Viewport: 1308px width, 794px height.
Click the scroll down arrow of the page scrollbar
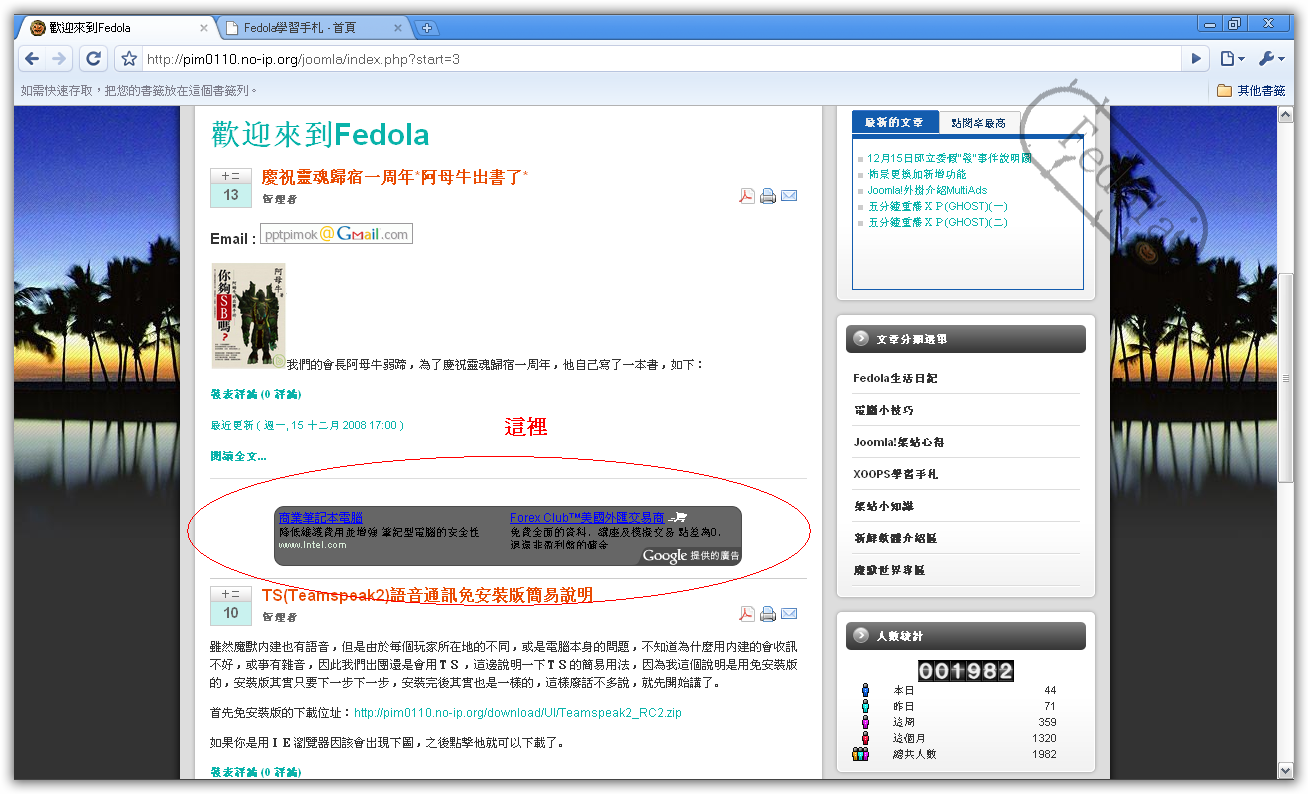pyautogui.click(x=1286, y=770)
